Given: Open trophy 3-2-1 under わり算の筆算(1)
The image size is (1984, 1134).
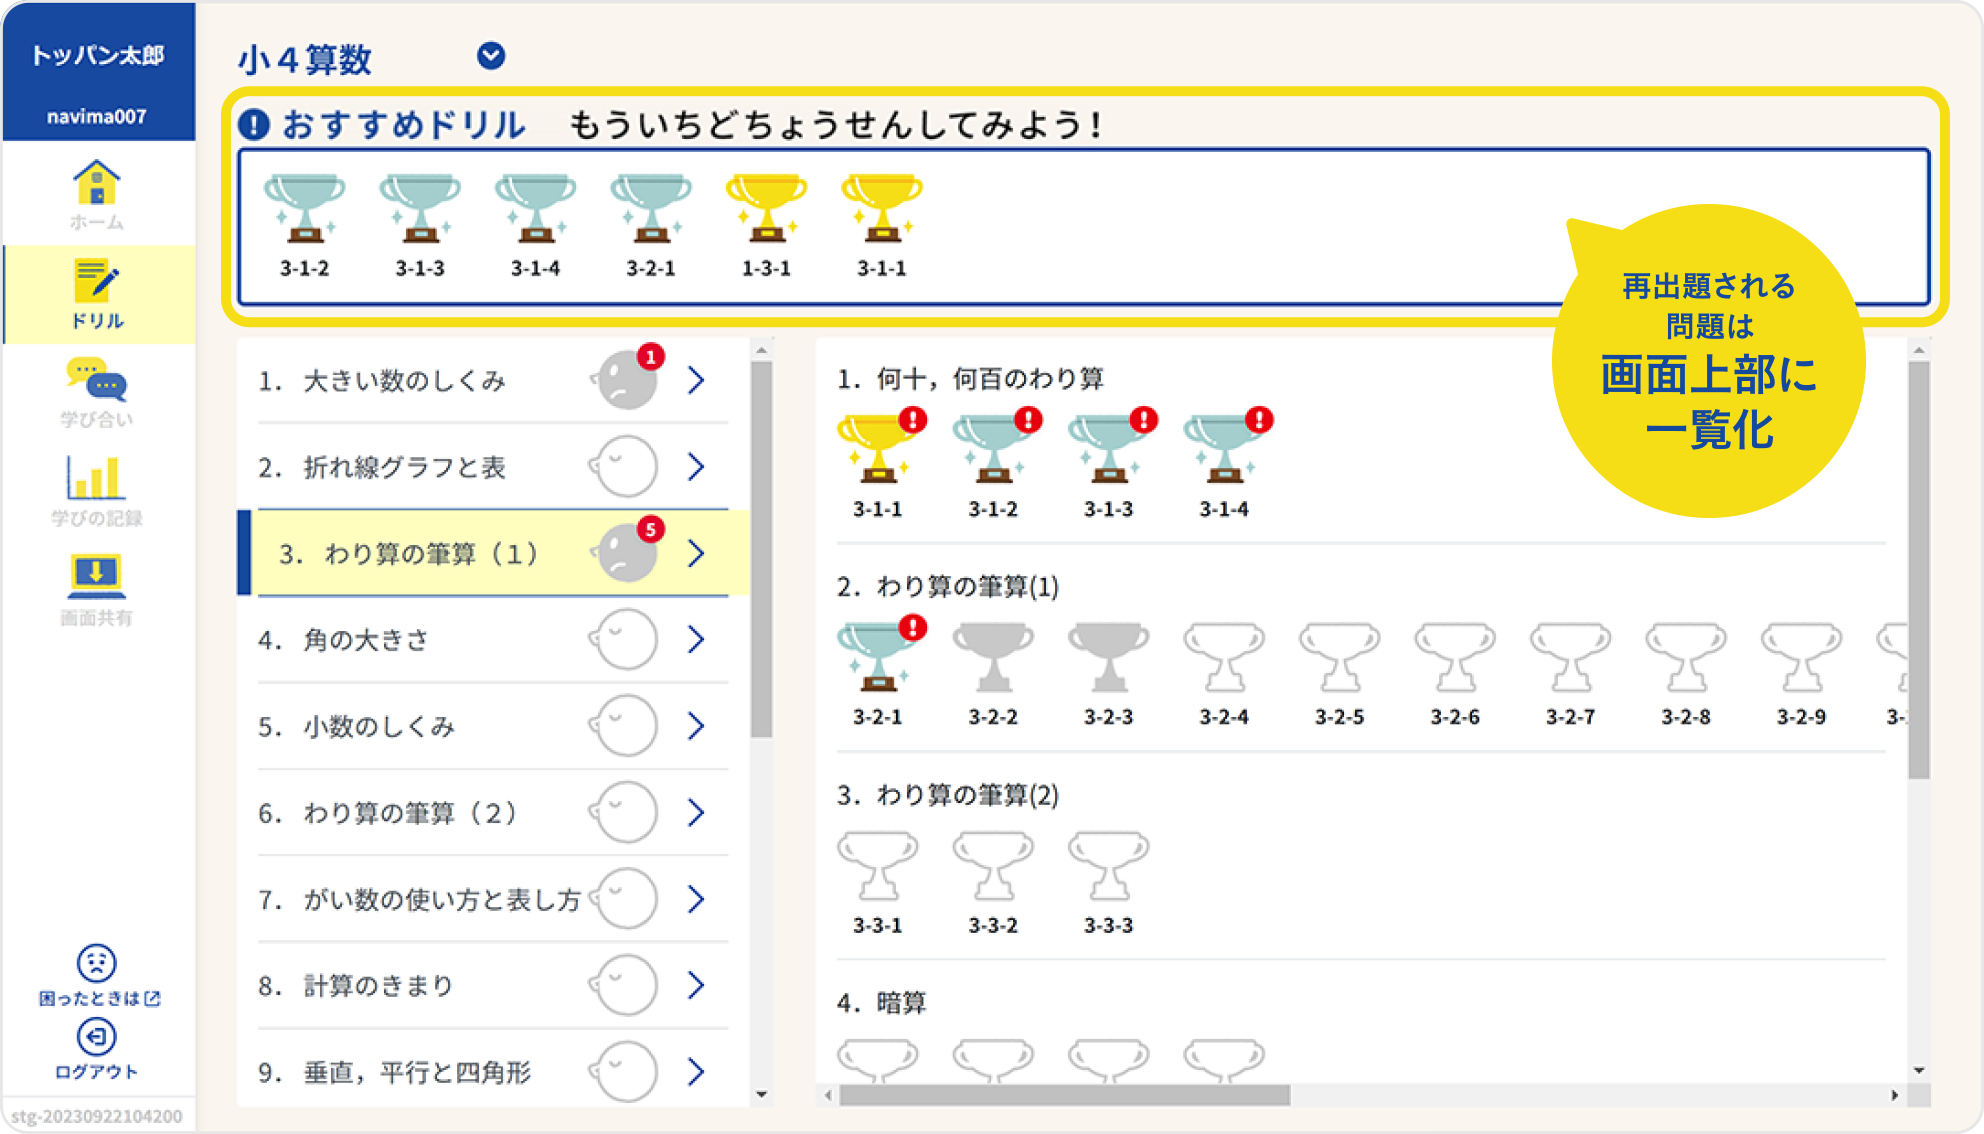Looking at the screenshot, I should click(878, 656).
